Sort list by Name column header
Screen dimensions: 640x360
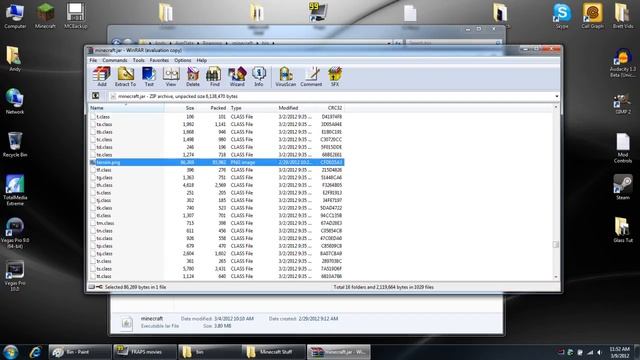point(127,108)
